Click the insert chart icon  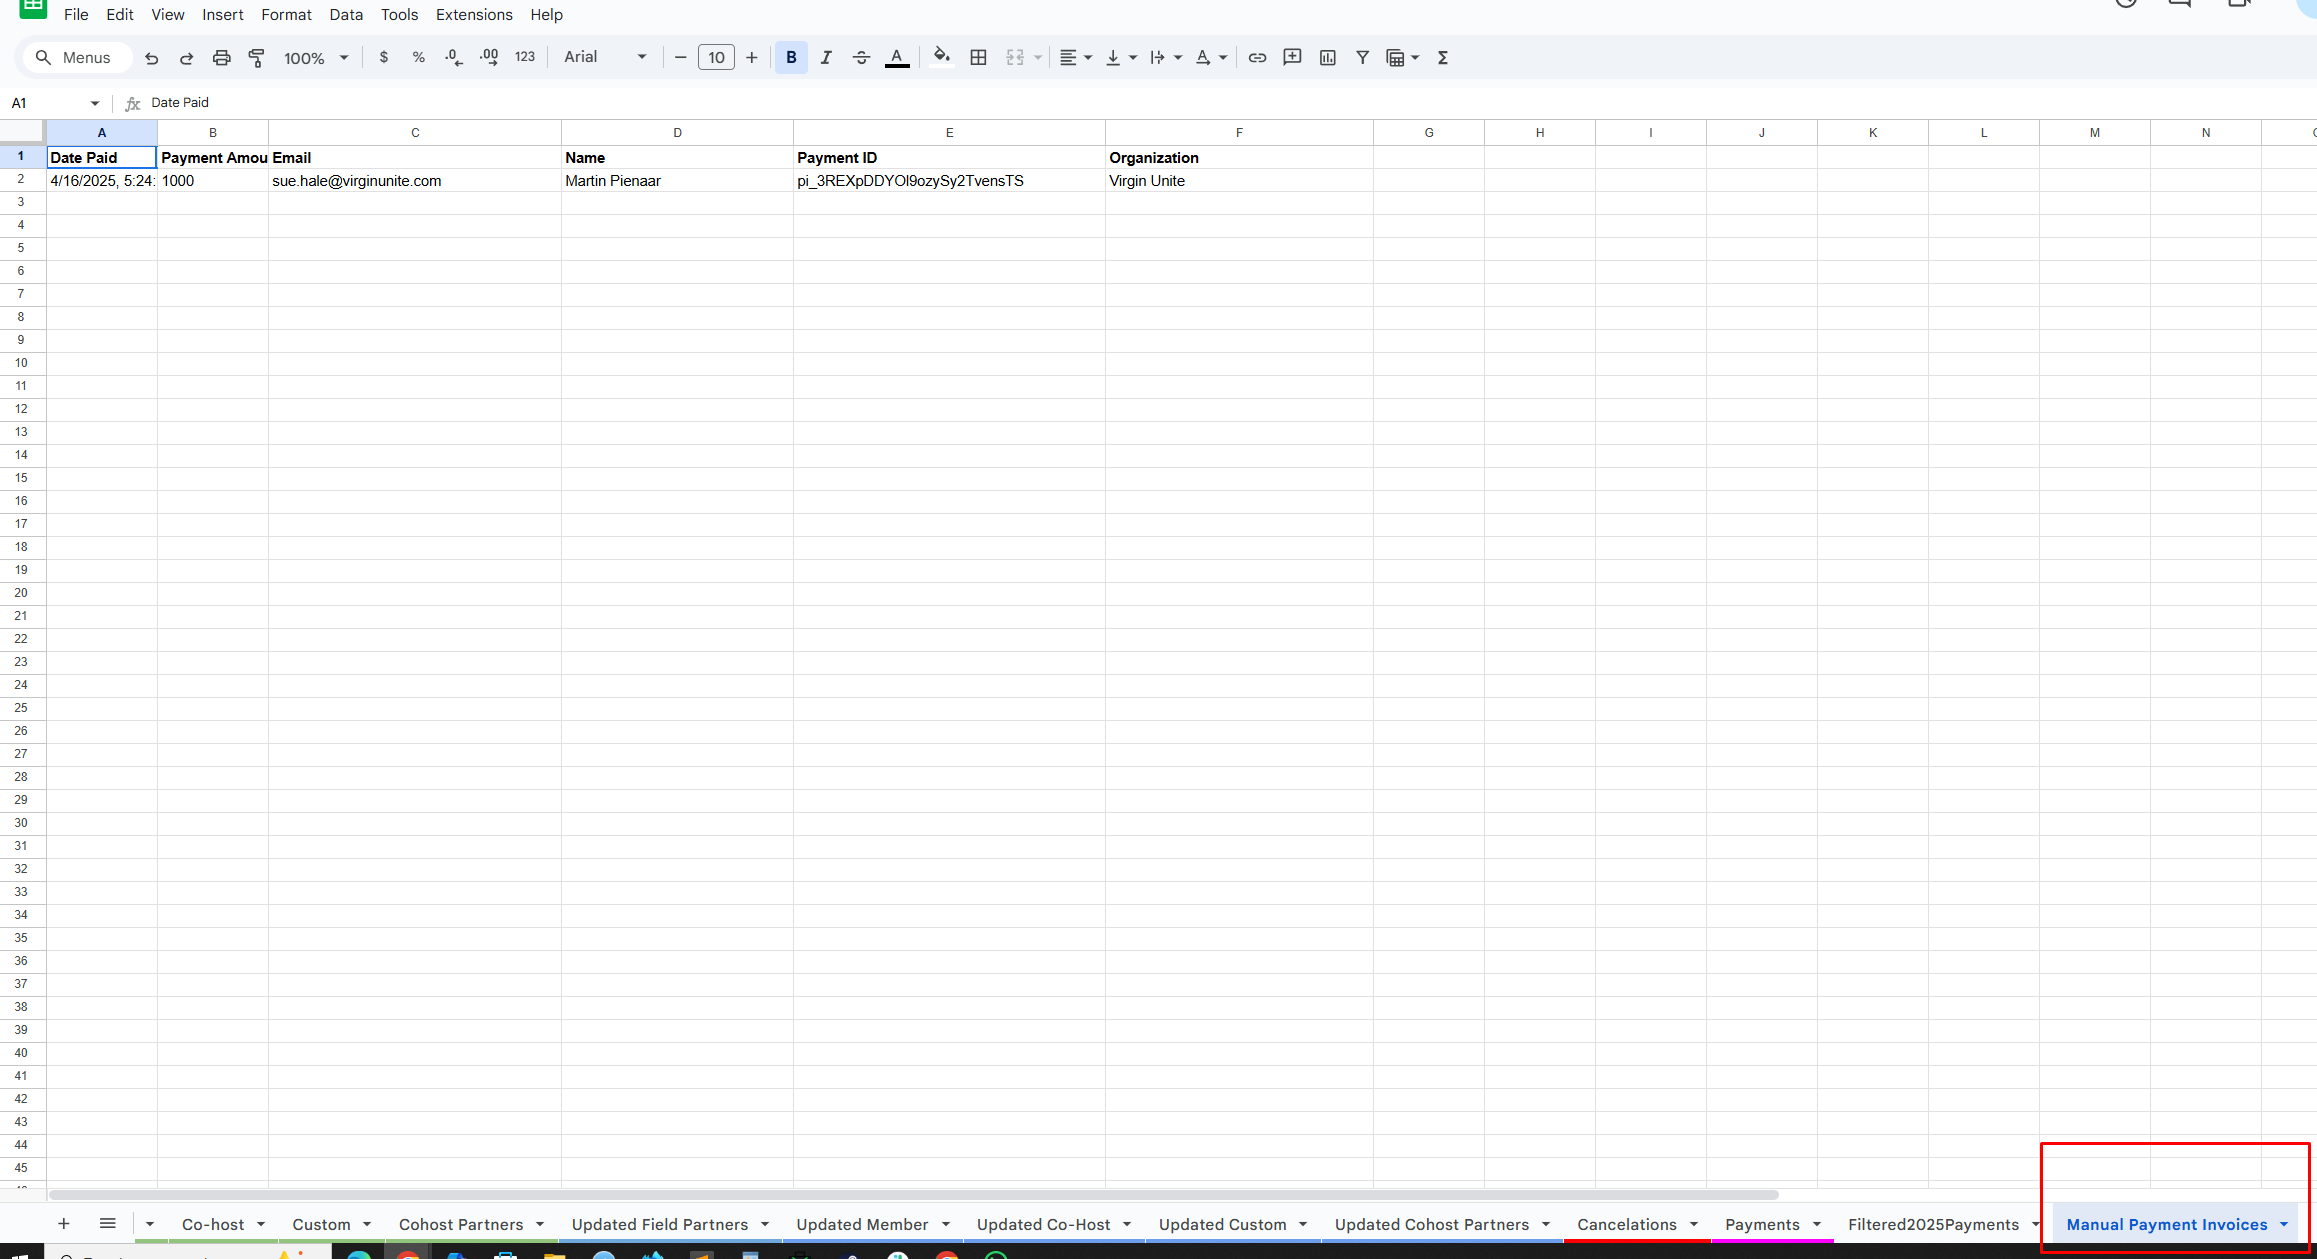pos(1327,58)
